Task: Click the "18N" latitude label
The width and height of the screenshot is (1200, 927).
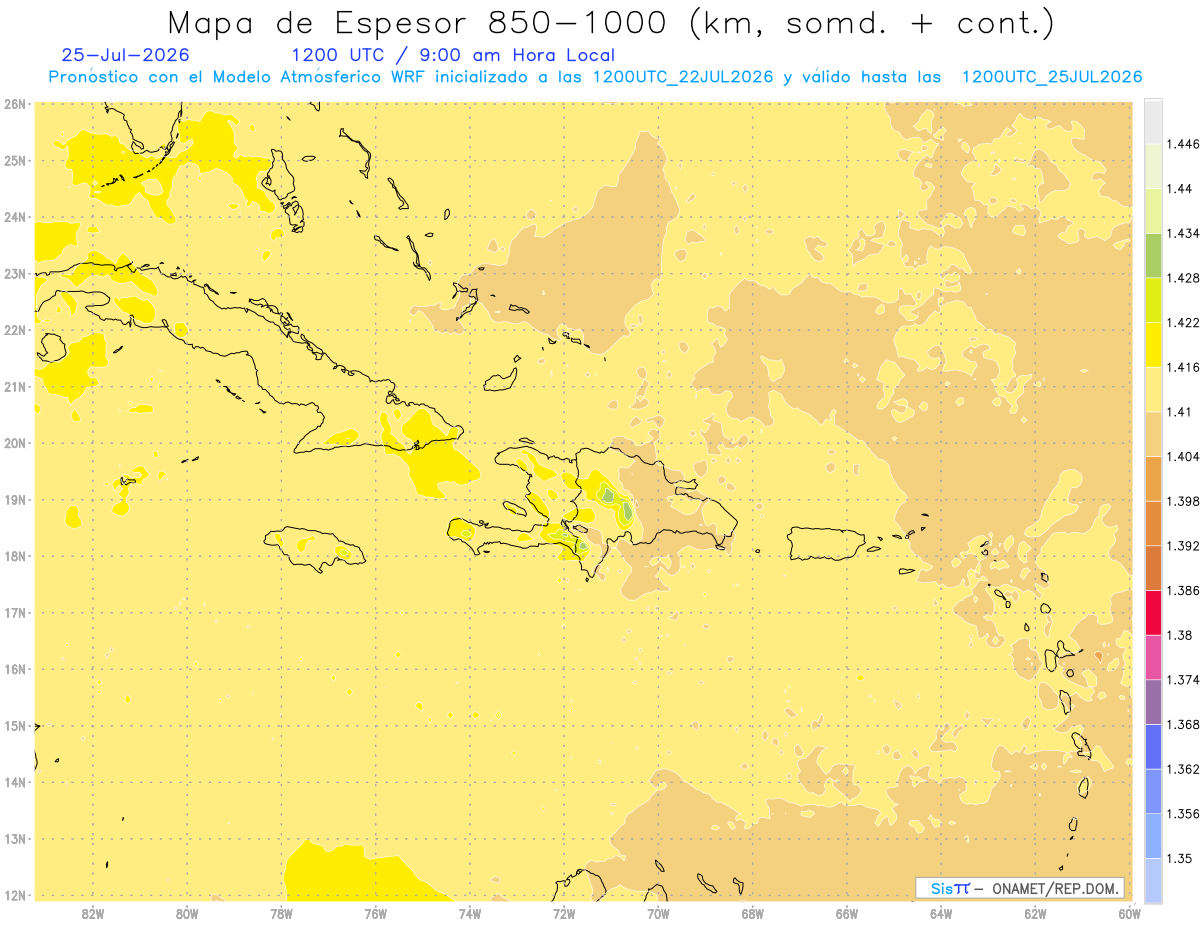Action: point(15,556)
